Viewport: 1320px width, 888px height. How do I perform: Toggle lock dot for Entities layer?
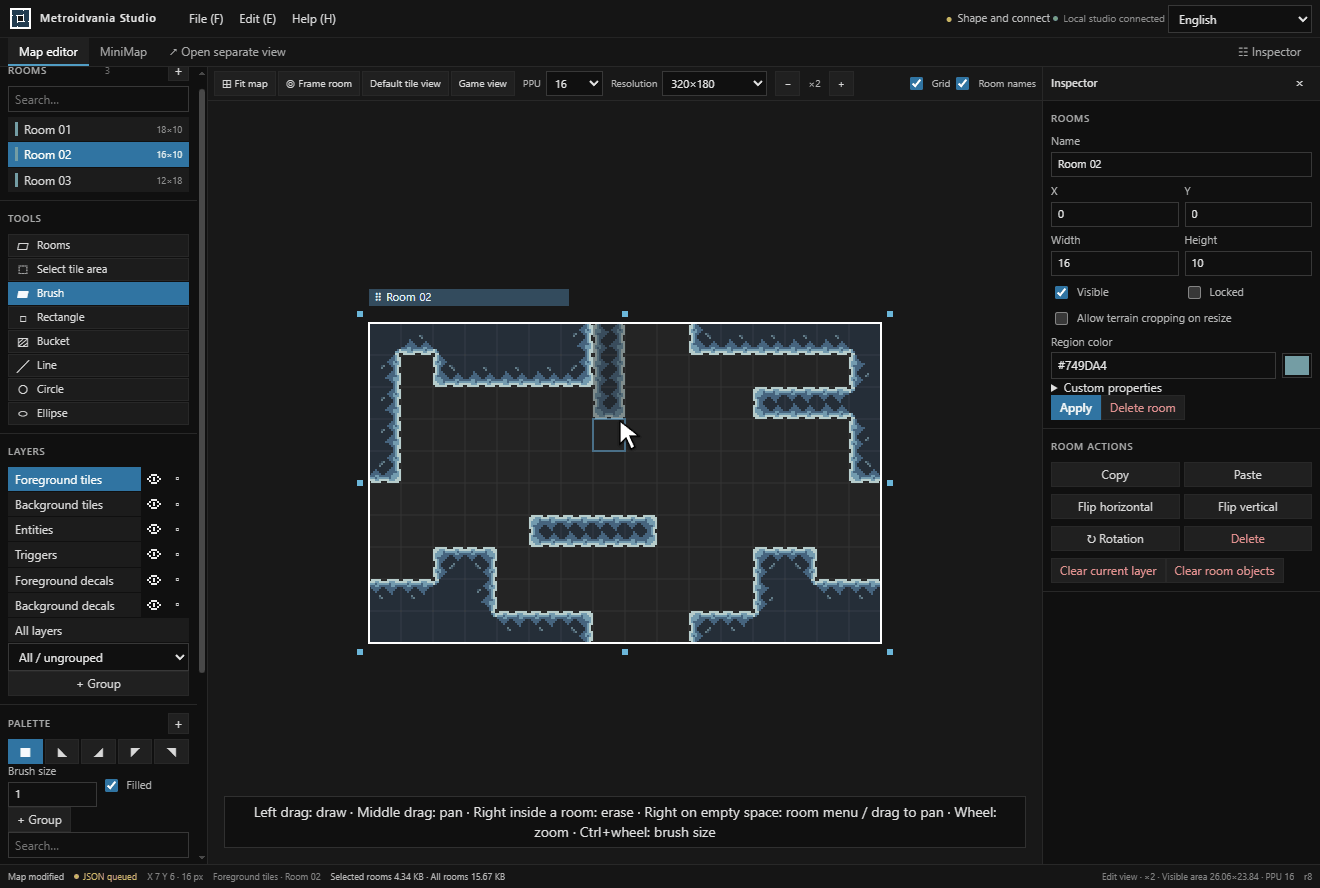[x=177, y=529]
